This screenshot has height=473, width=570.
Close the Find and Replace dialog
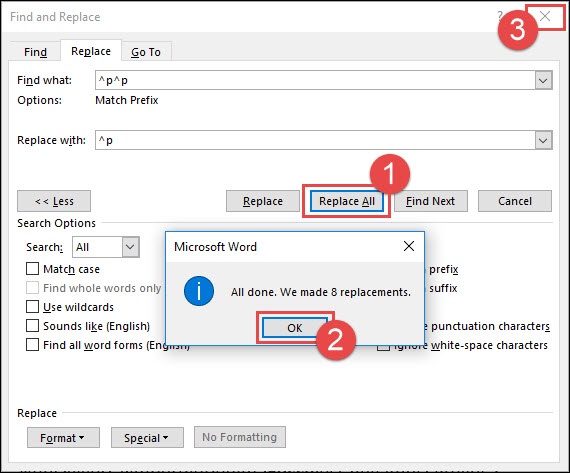click(x=545, y=16)
